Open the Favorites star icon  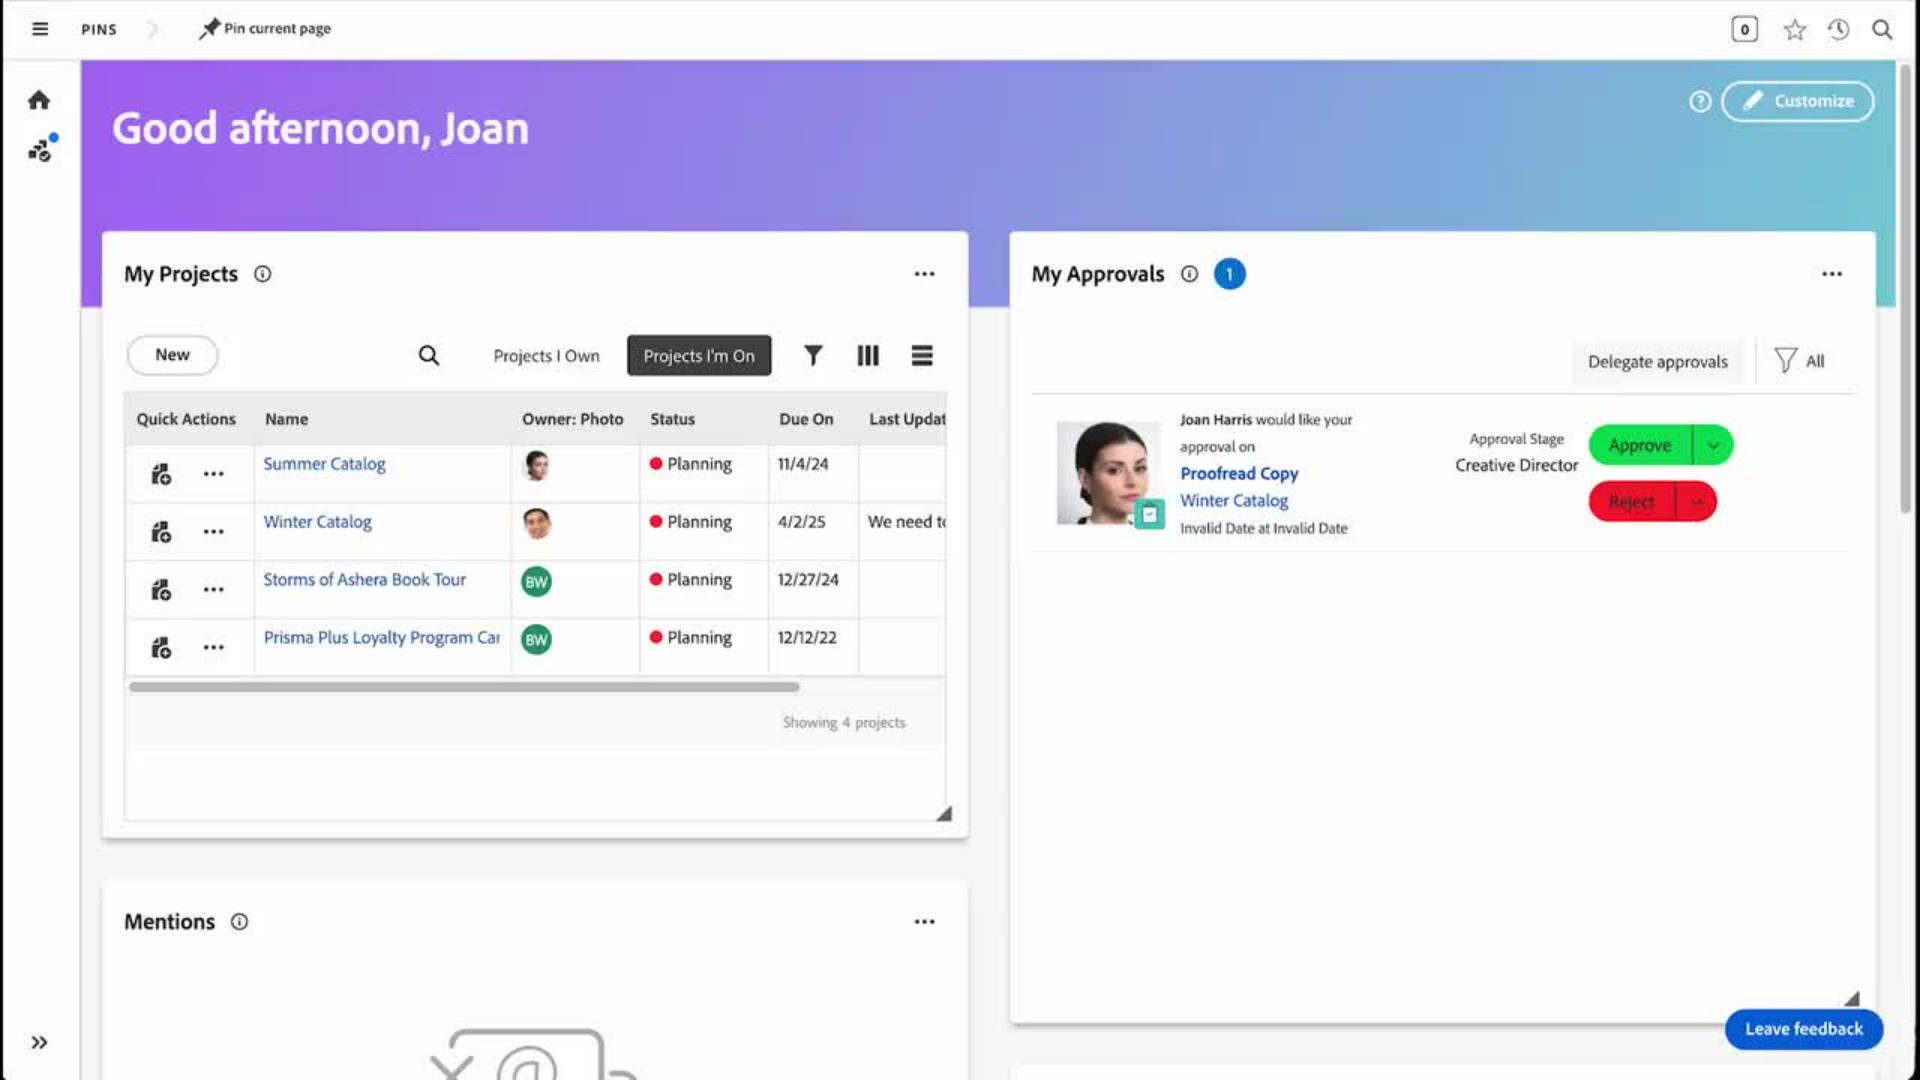coord(1794,30)
